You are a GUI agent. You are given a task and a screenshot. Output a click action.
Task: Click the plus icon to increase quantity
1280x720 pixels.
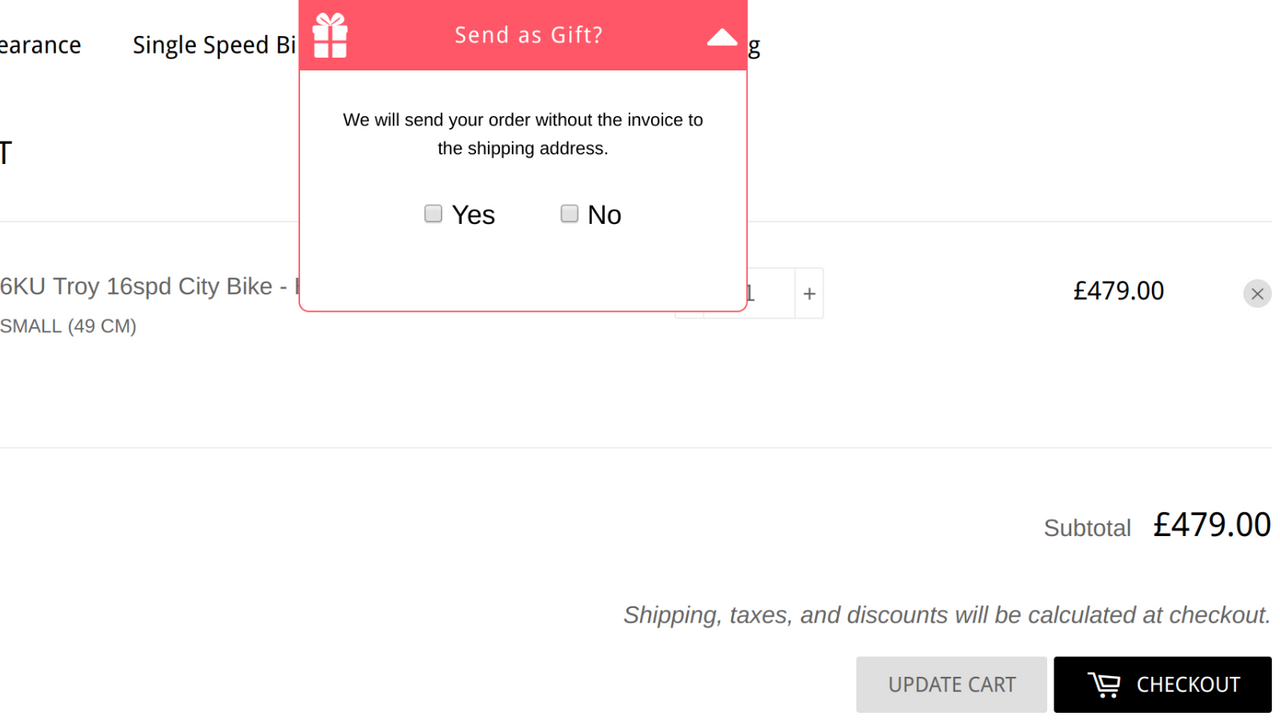pos(809,293)
